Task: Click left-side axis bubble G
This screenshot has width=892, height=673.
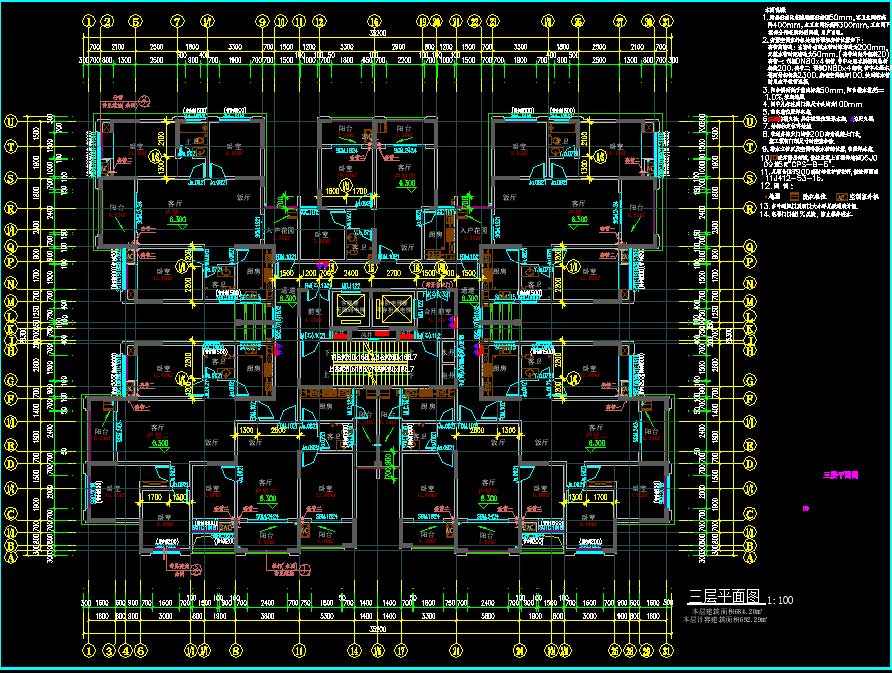Action: [10, 379]
